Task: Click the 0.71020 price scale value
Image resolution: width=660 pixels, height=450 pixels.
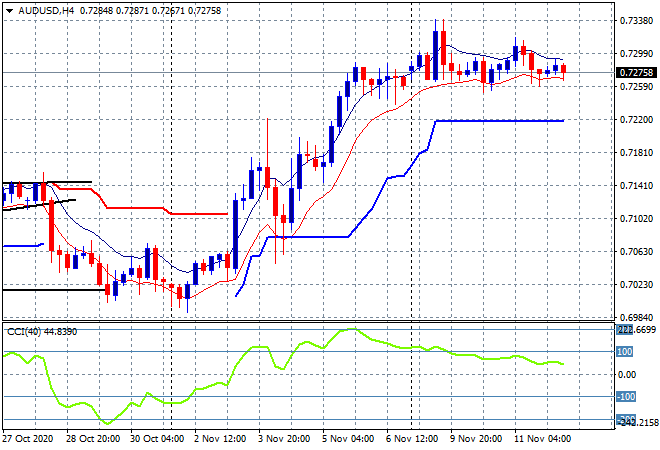Action: point(636,218)
